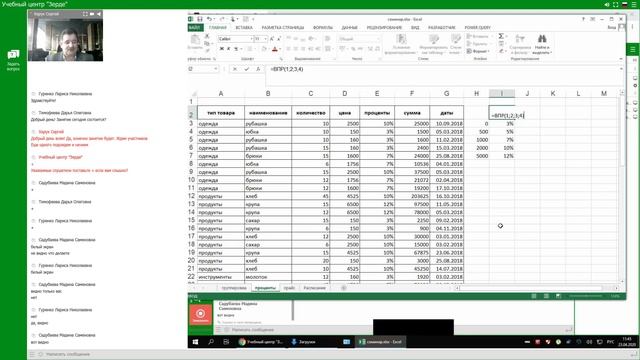
Task: Click fill color bucket button
Action: tap(264, 49)
